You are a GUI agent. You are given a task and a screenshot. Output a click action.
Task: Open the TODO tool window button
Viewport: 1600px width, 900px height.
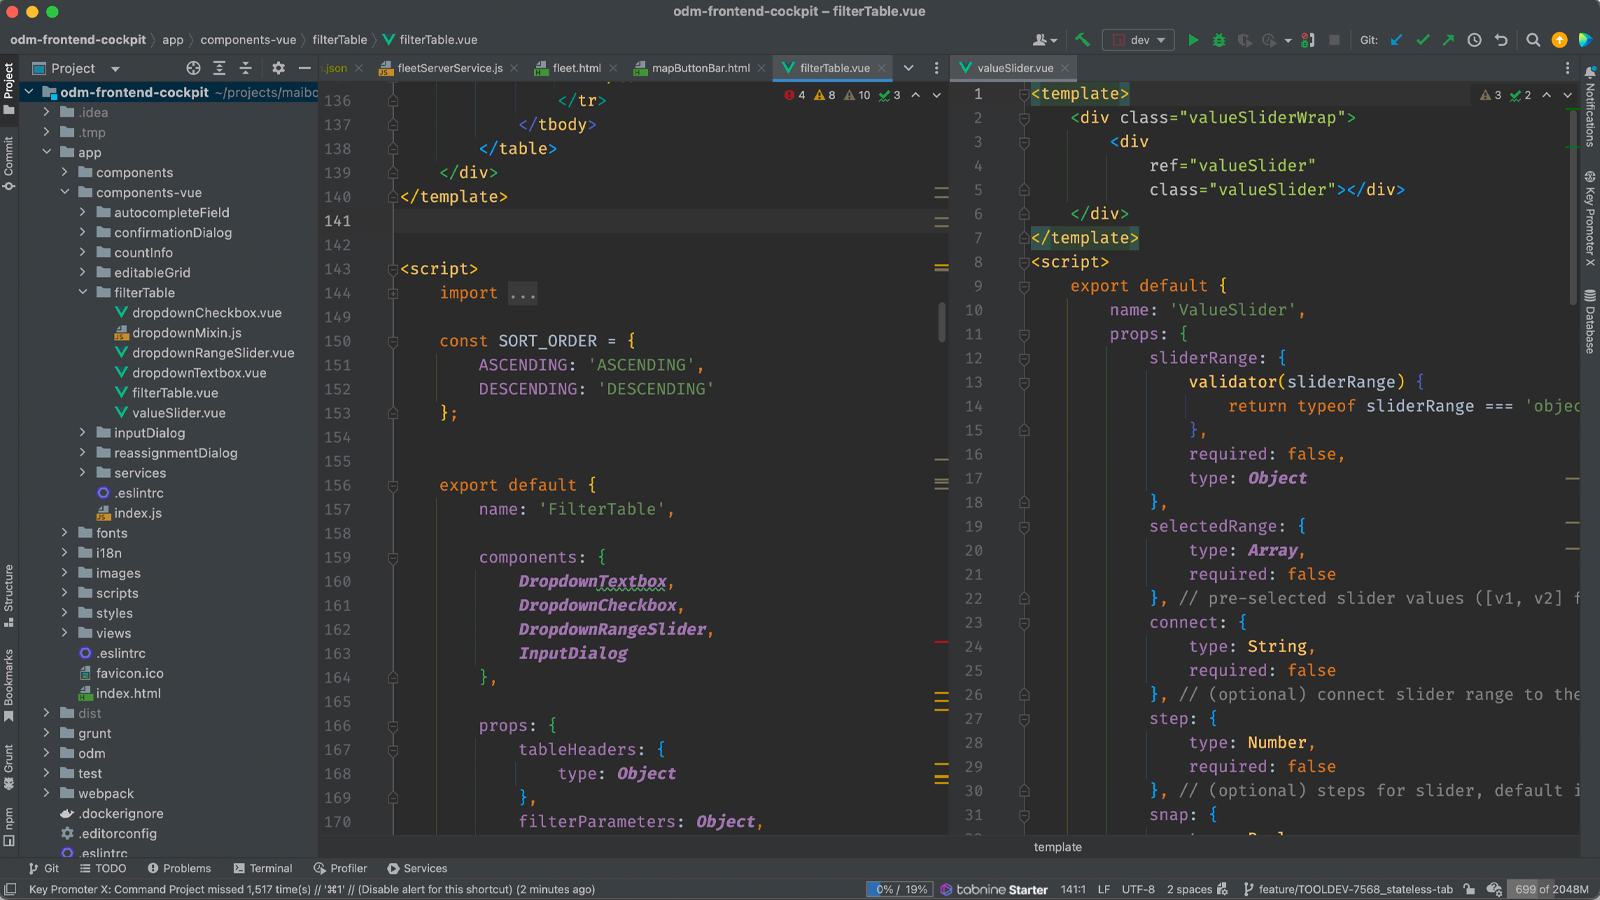tap(103, 868)
